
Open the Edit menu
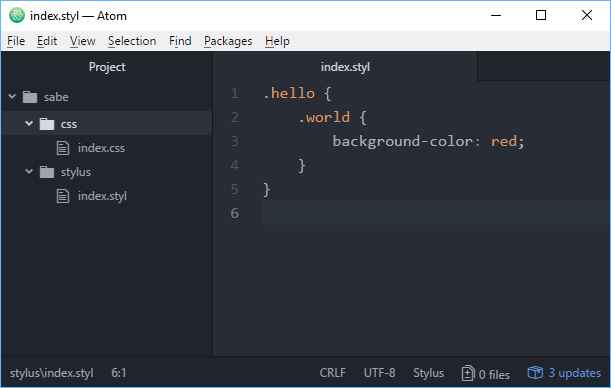click(47, 41)
